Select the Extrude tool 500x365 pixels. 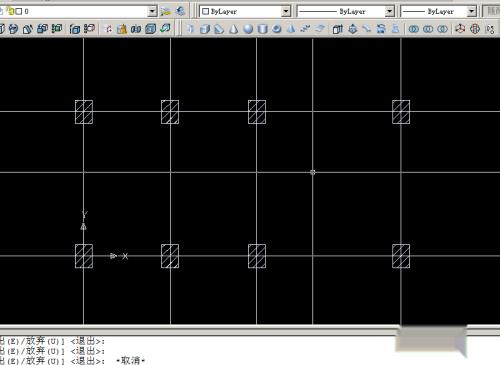point(338,29)
